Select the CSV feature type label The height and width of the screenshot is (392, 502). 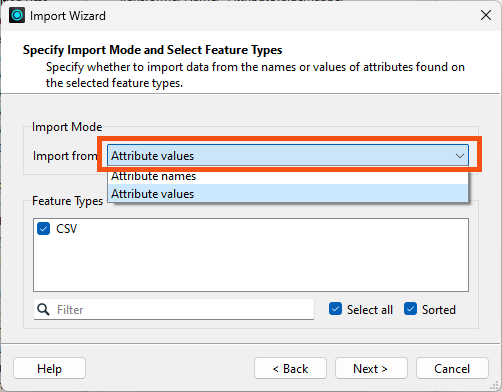(66, 229)
